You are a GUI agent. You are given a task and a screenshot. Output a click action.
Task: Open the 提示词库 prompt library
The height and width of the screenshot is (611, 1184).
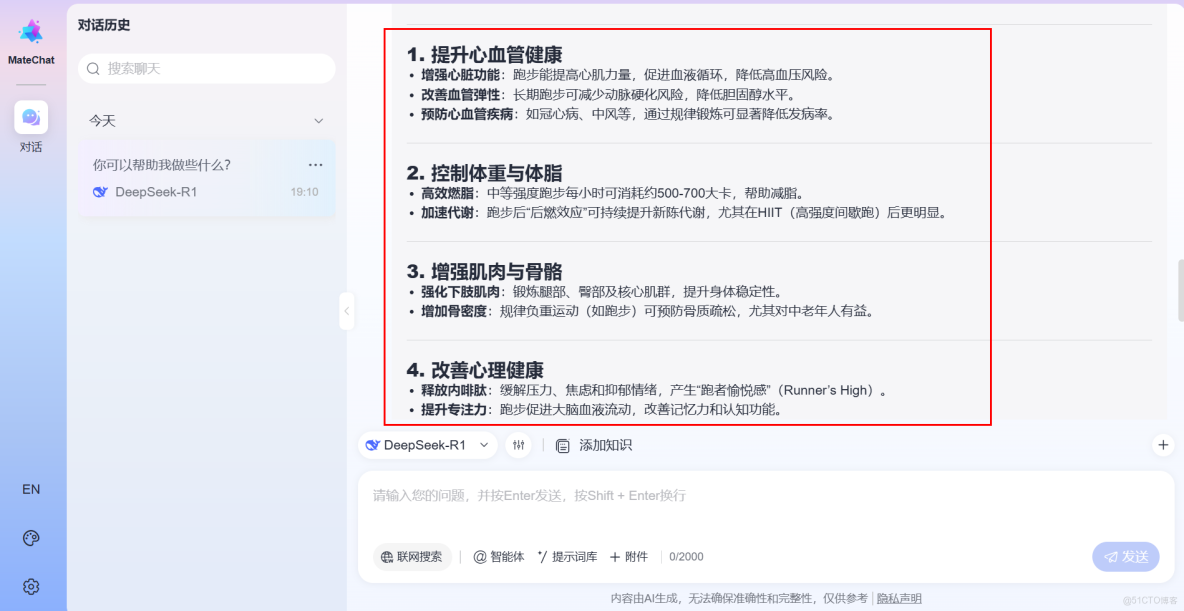568,556
